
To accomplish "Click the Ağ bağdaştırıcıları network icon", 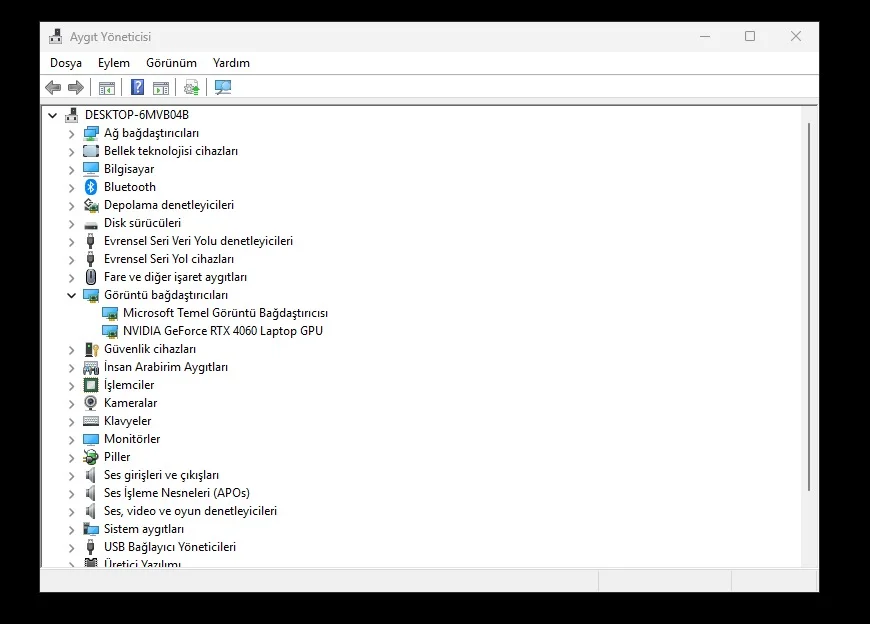I will point(91,133).
